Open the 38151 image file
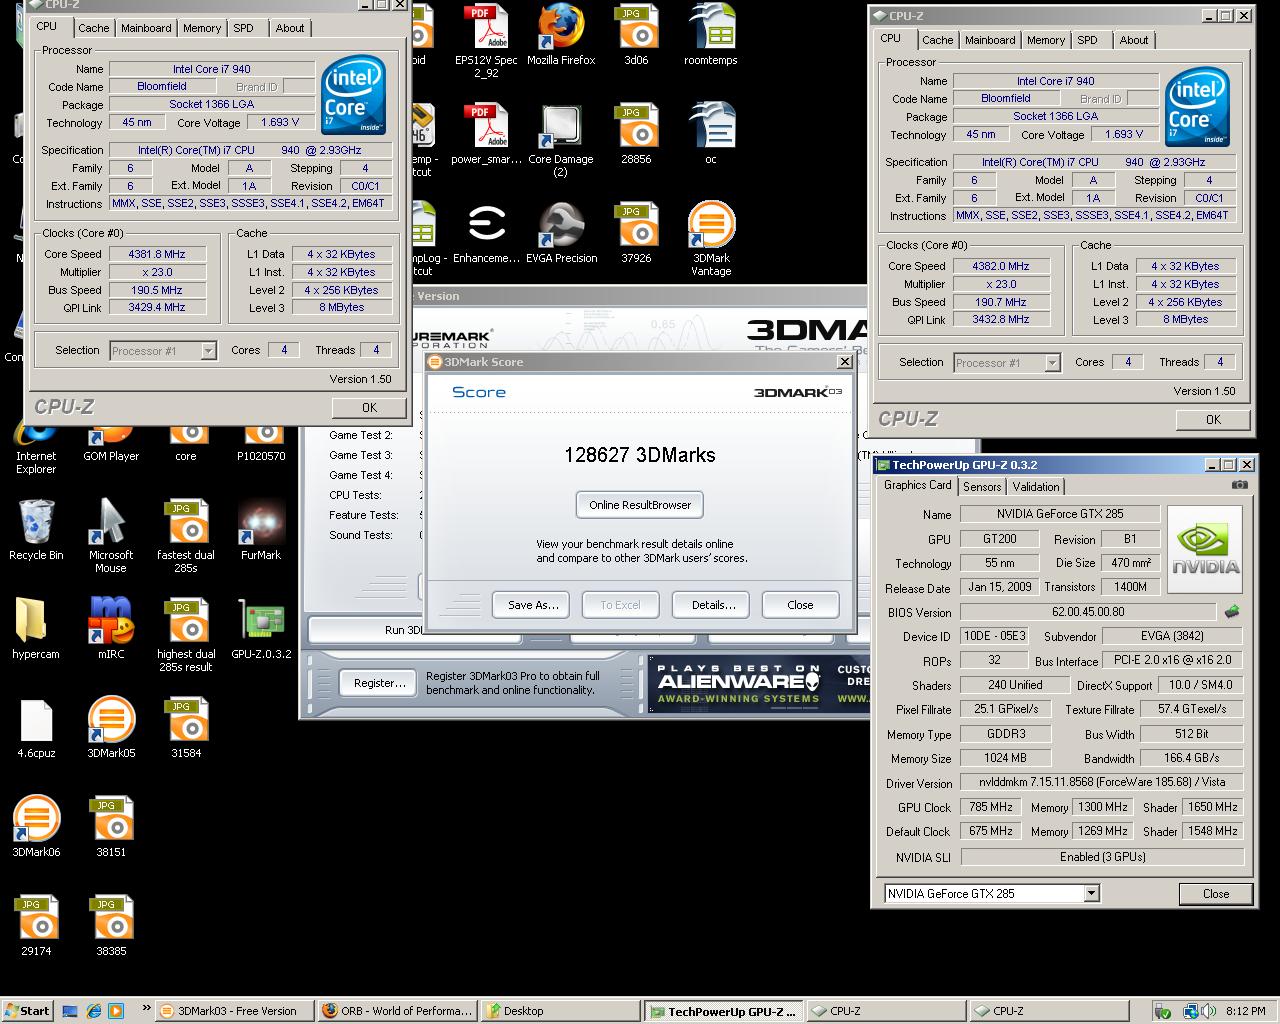The height and width of the screenshot is (1024, 1280). point(111,827)
